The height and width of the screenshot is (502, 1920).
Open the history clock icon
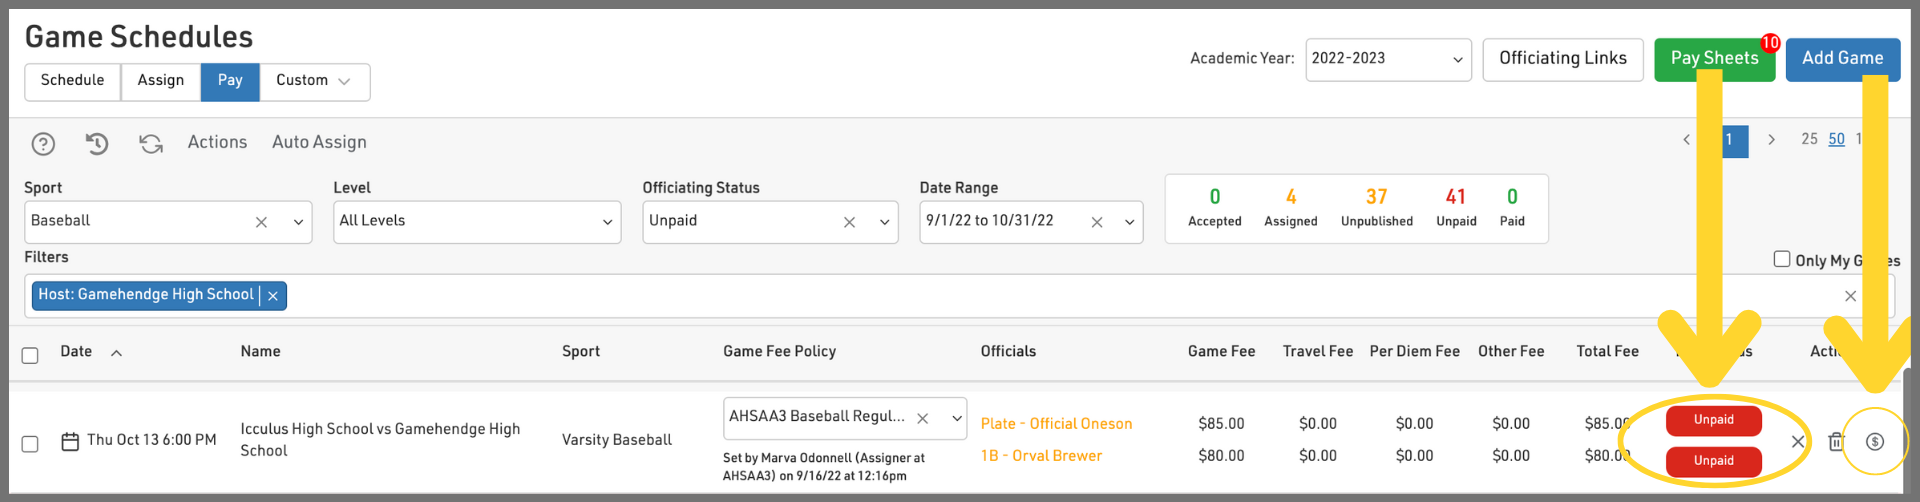97,144
